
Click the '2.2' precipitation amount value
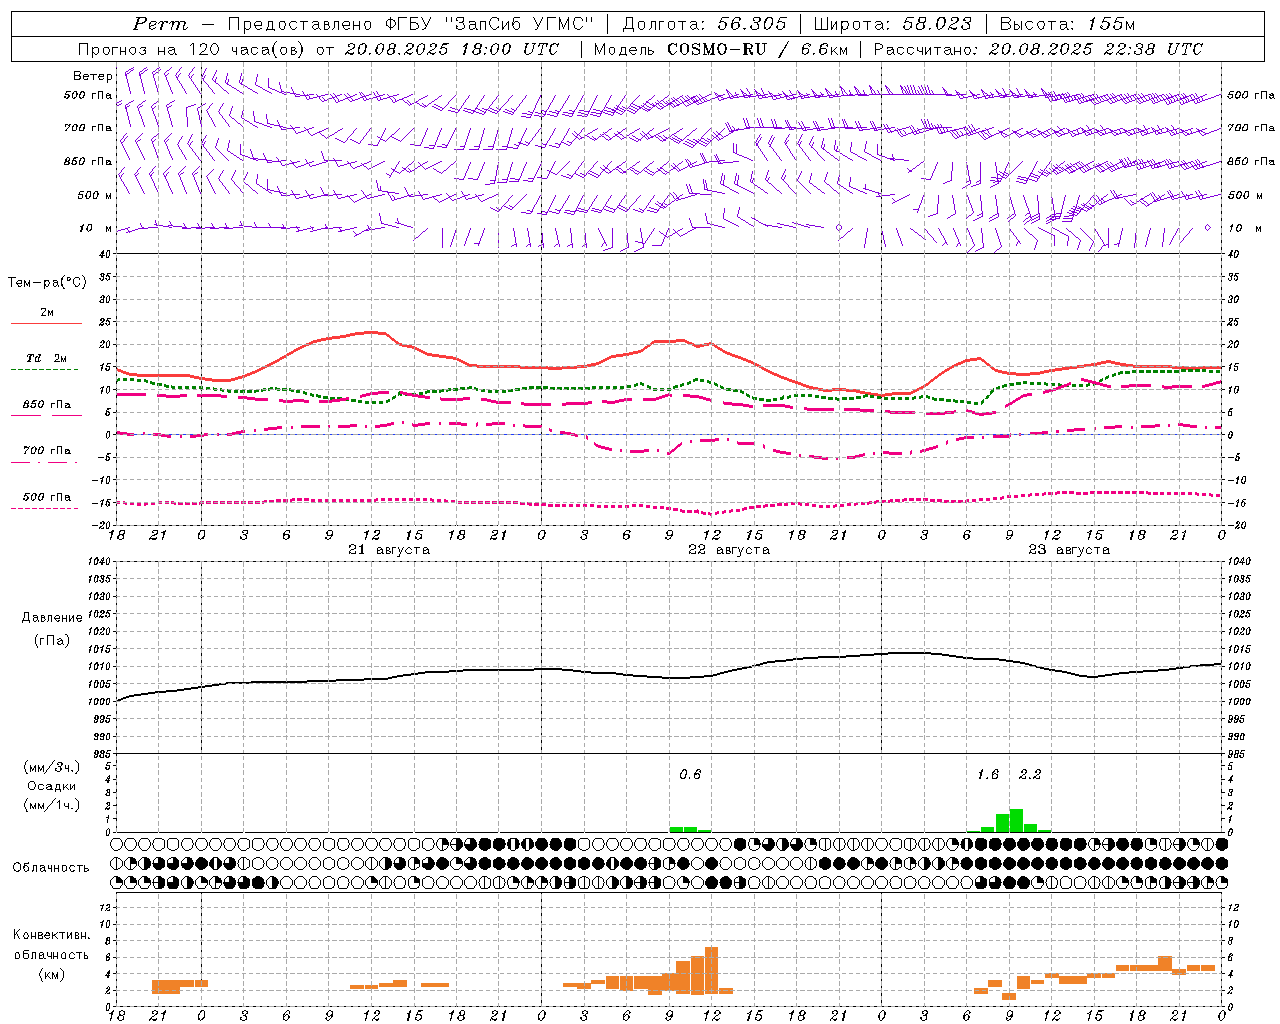coord(1030,774)
